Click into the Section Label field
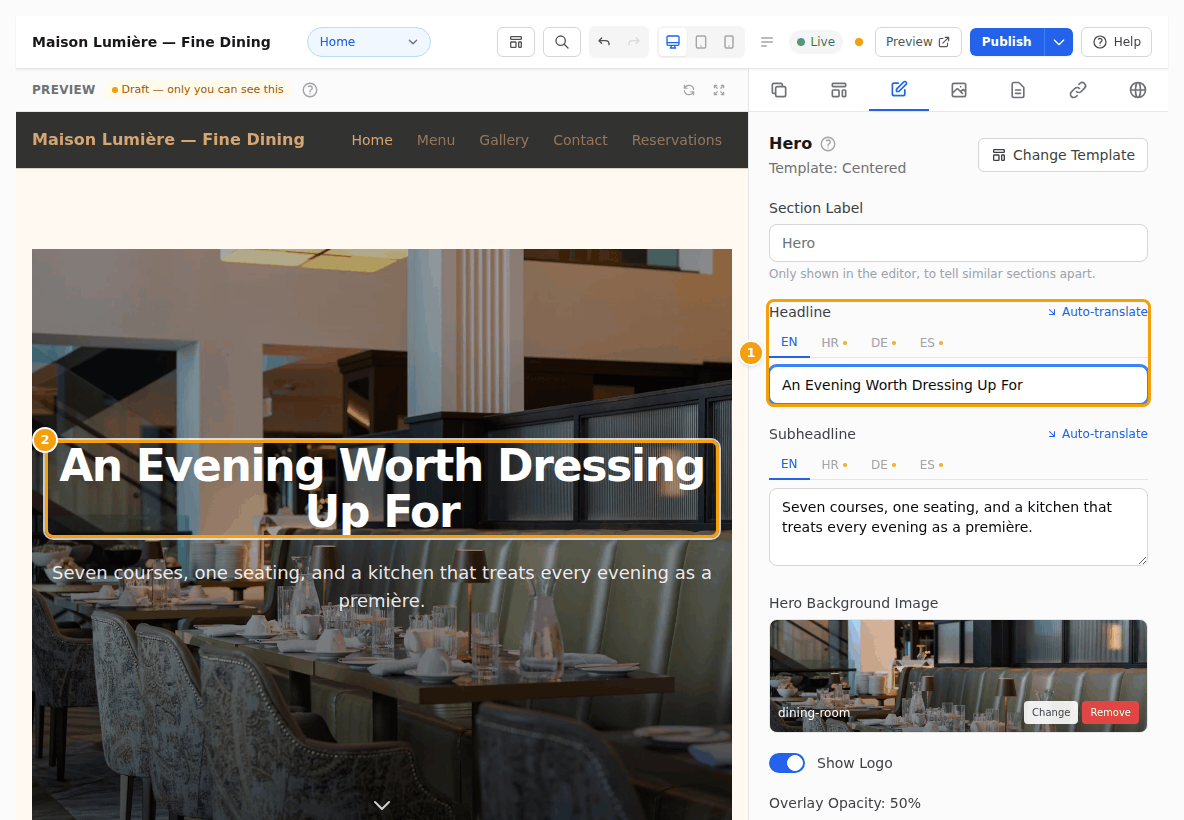1184x820 pixels. (958, 243)
